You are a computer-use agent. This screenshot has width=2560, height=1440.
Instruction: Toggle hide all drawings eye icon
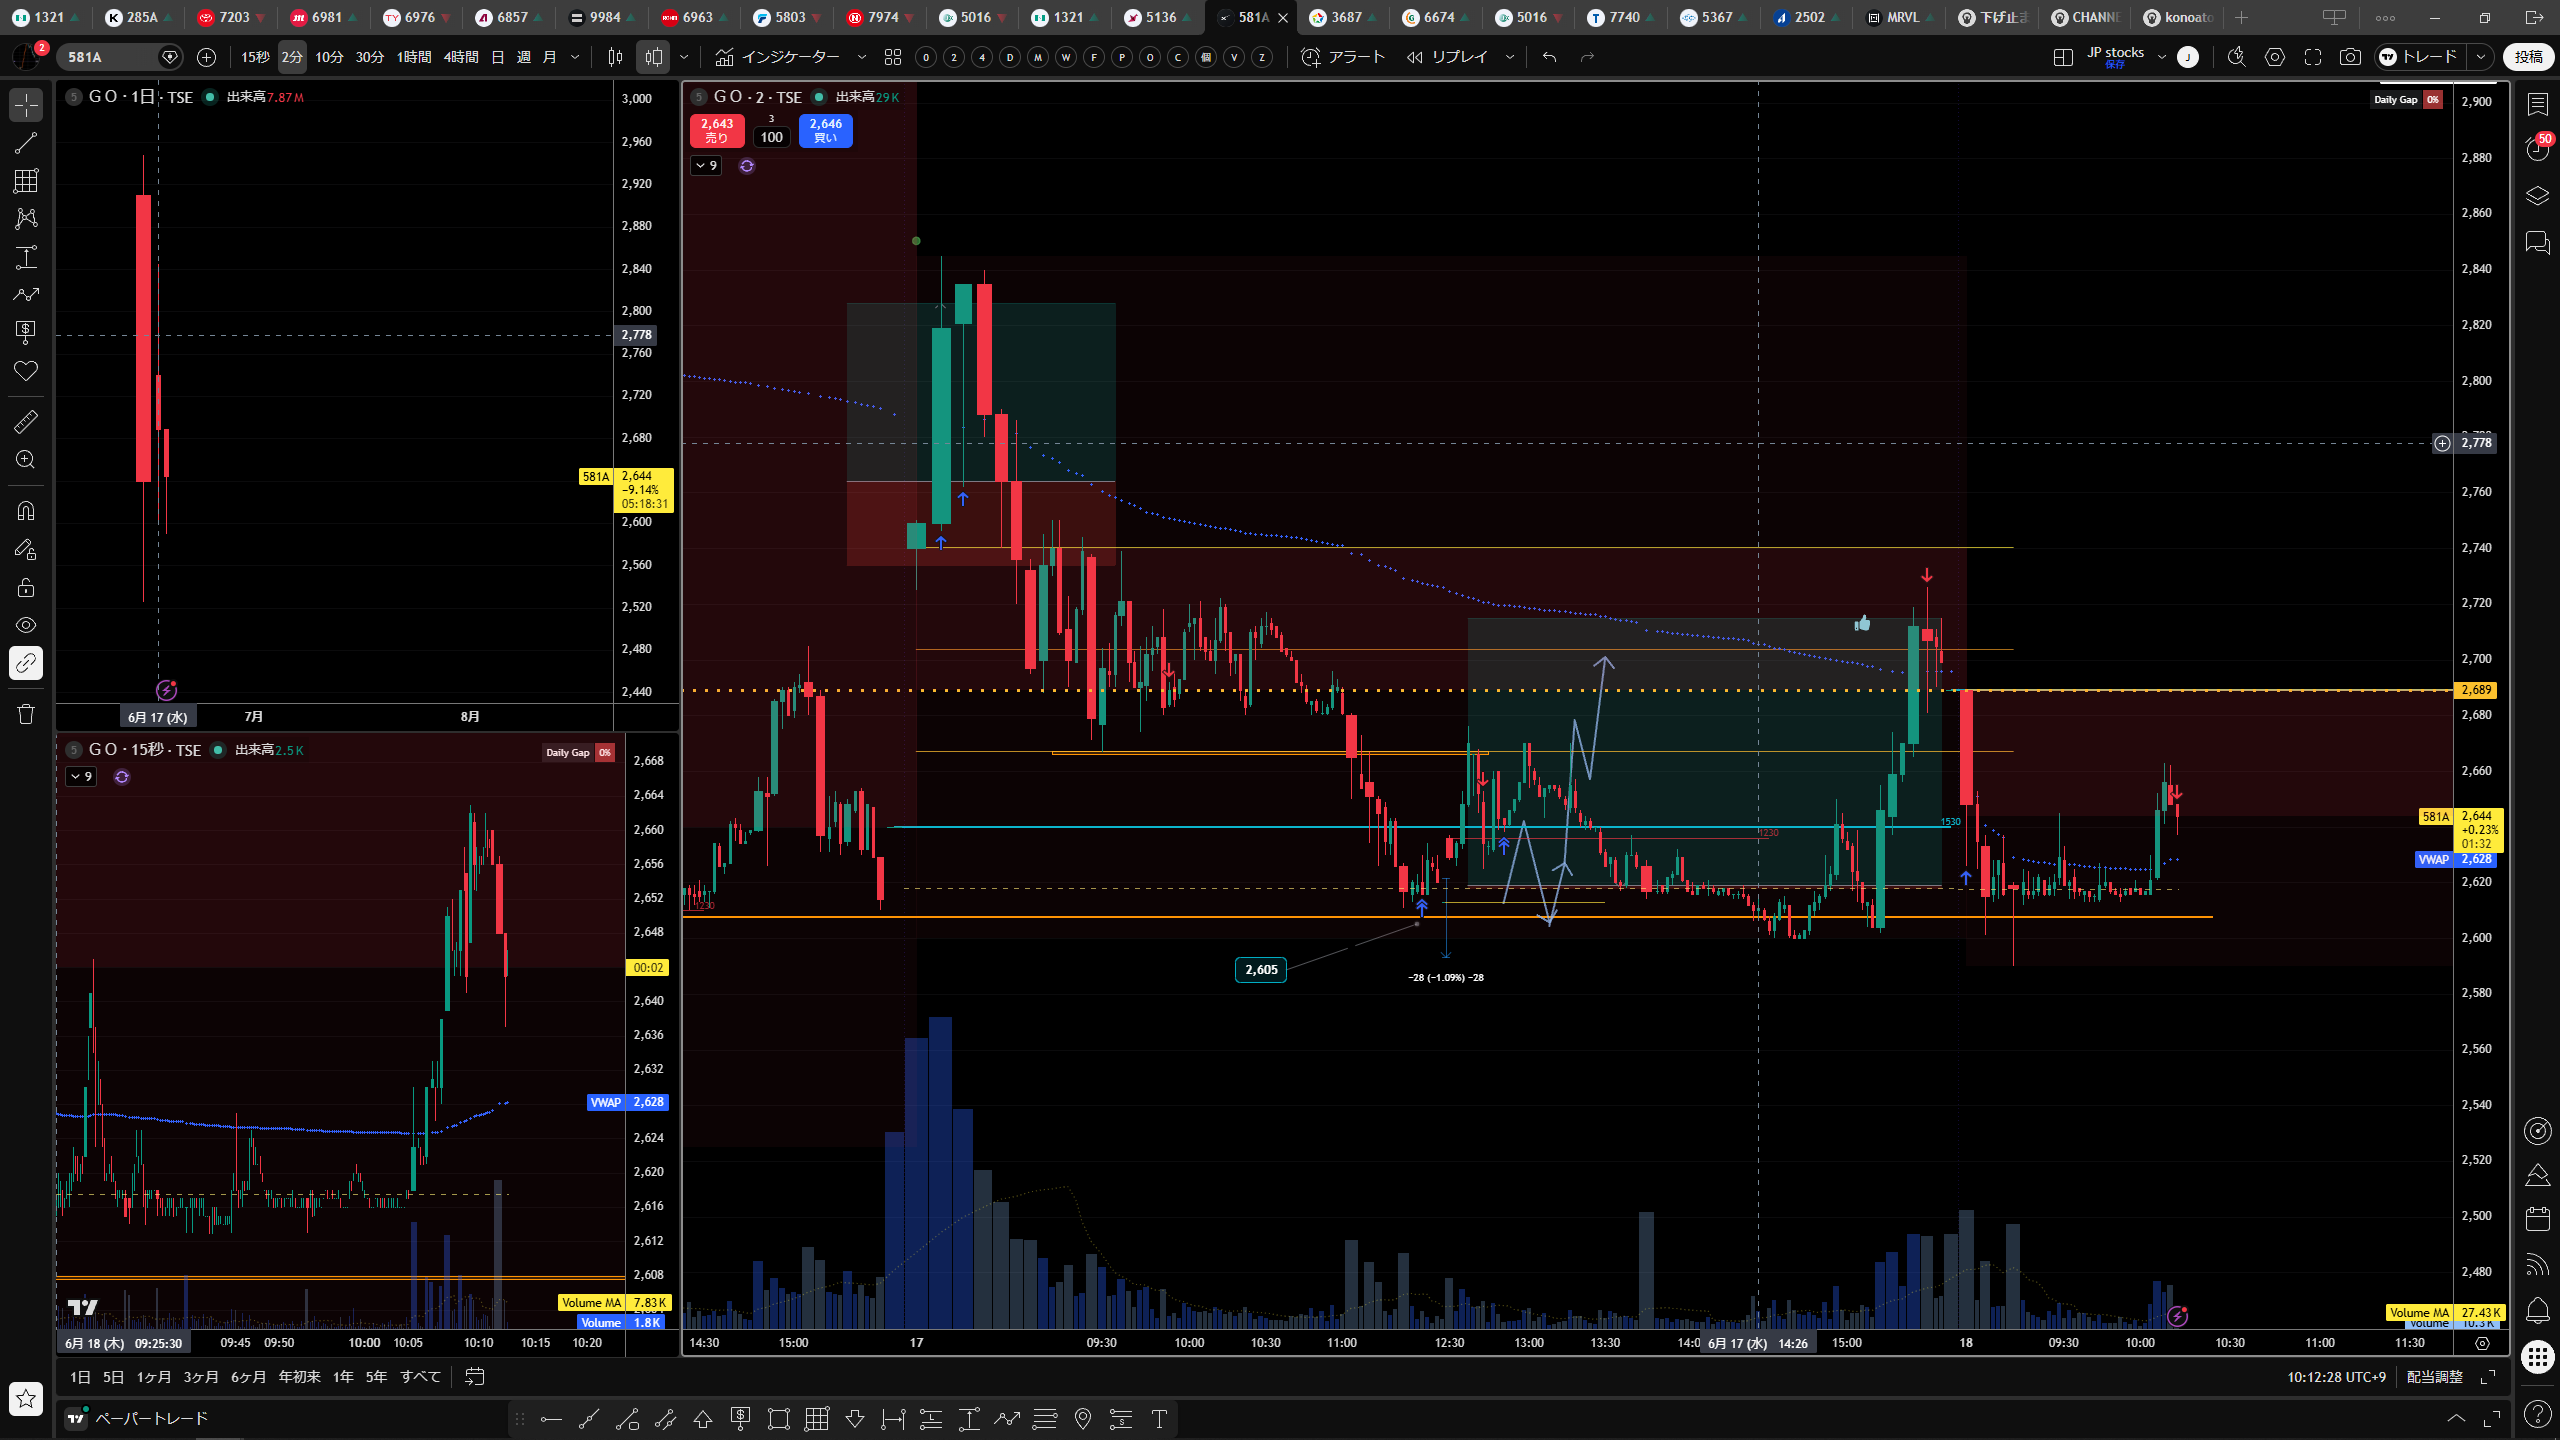(x=26, y=625)
